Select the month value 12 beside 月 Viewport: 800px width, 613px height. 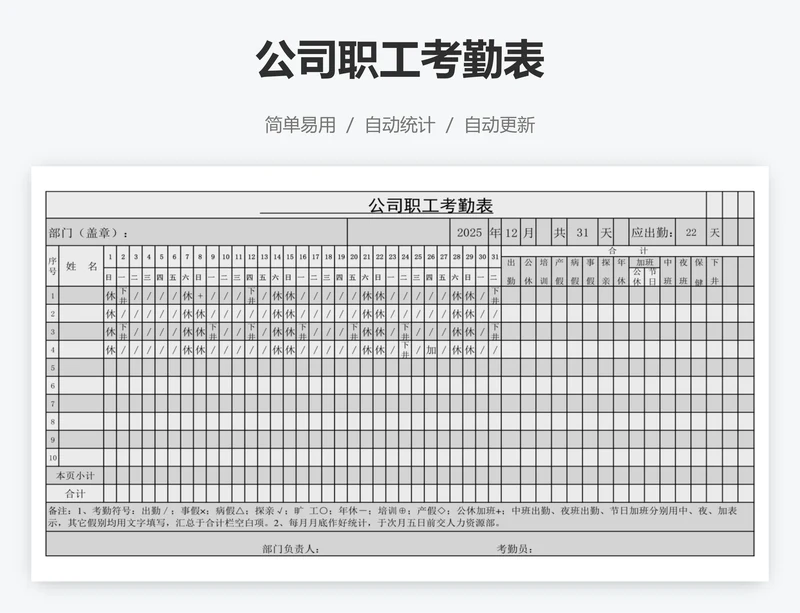[x=511, y=233]
